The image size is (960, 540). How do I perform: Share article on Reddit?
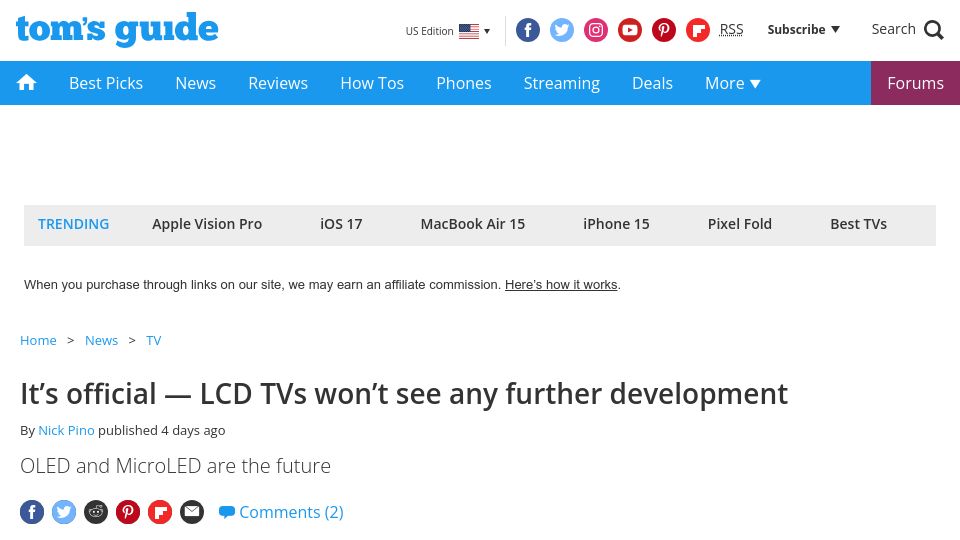(96, 512)
